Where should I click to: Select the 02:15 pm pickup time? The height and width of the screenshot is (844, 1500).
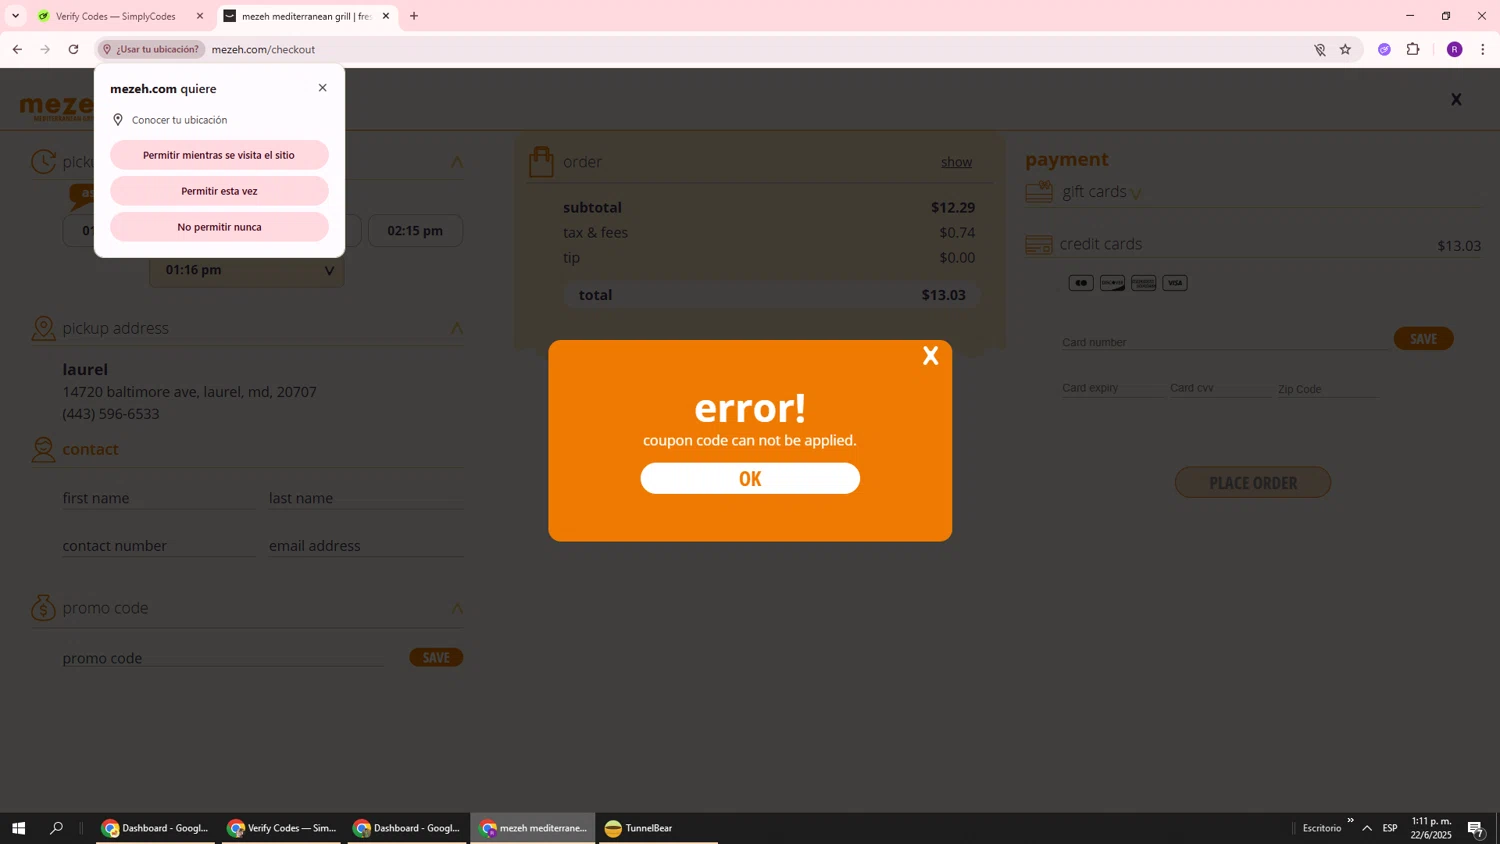coord(415,230)
